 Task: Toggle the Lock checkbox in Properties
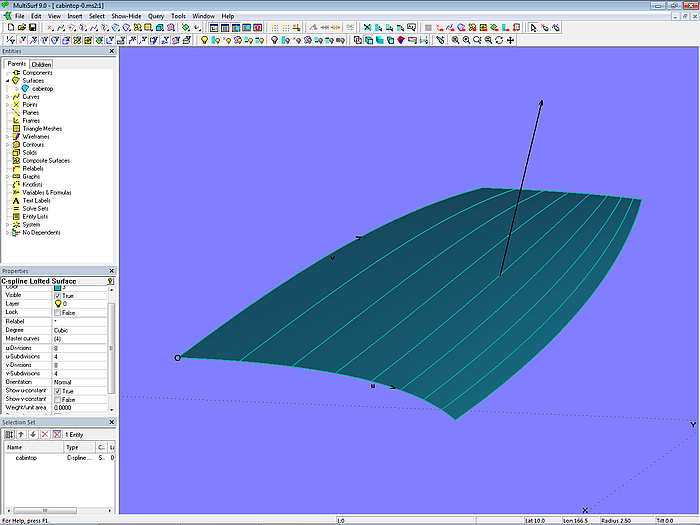tap(57, 312)
